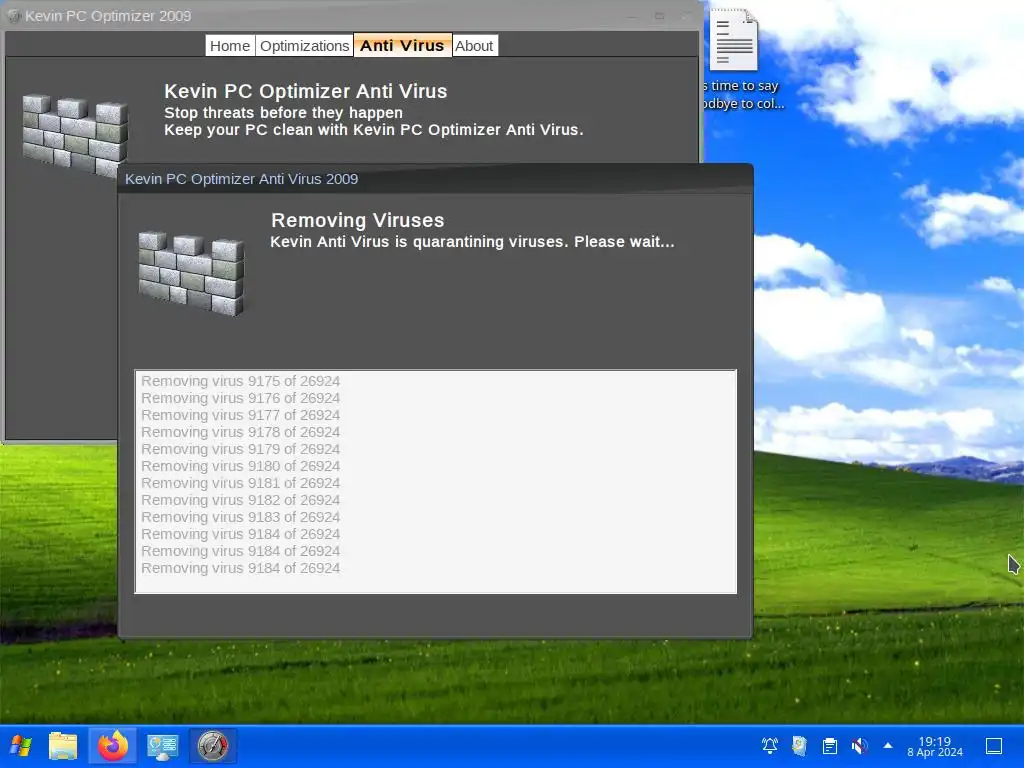
Task: Open the clock showing 19:19
Action: [935, 746]
